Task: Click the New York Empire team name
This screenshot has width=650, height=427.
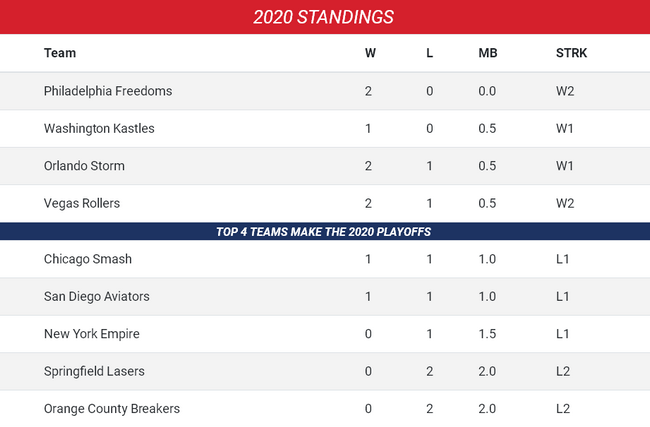Action: click(92, 334)
